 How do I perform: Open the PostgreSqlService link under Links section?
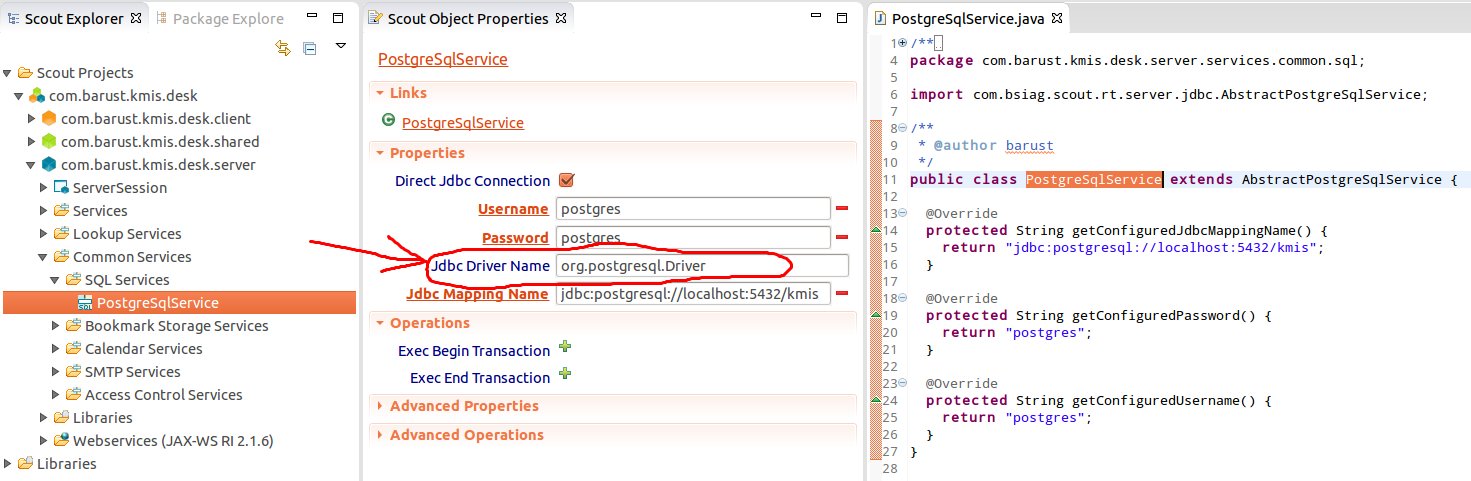click(463, 123)
